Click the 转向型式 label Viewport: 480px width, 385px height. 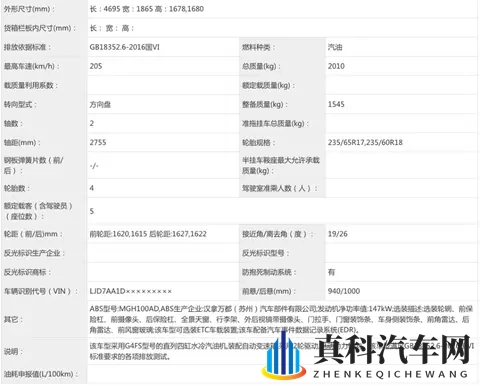(20, 104)
